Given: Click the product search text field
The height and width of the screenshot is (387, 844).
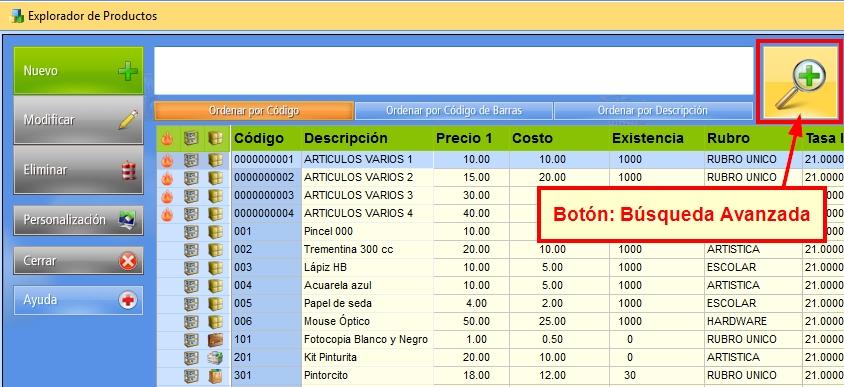Looking at the screenshot, I should coord(453,71).
